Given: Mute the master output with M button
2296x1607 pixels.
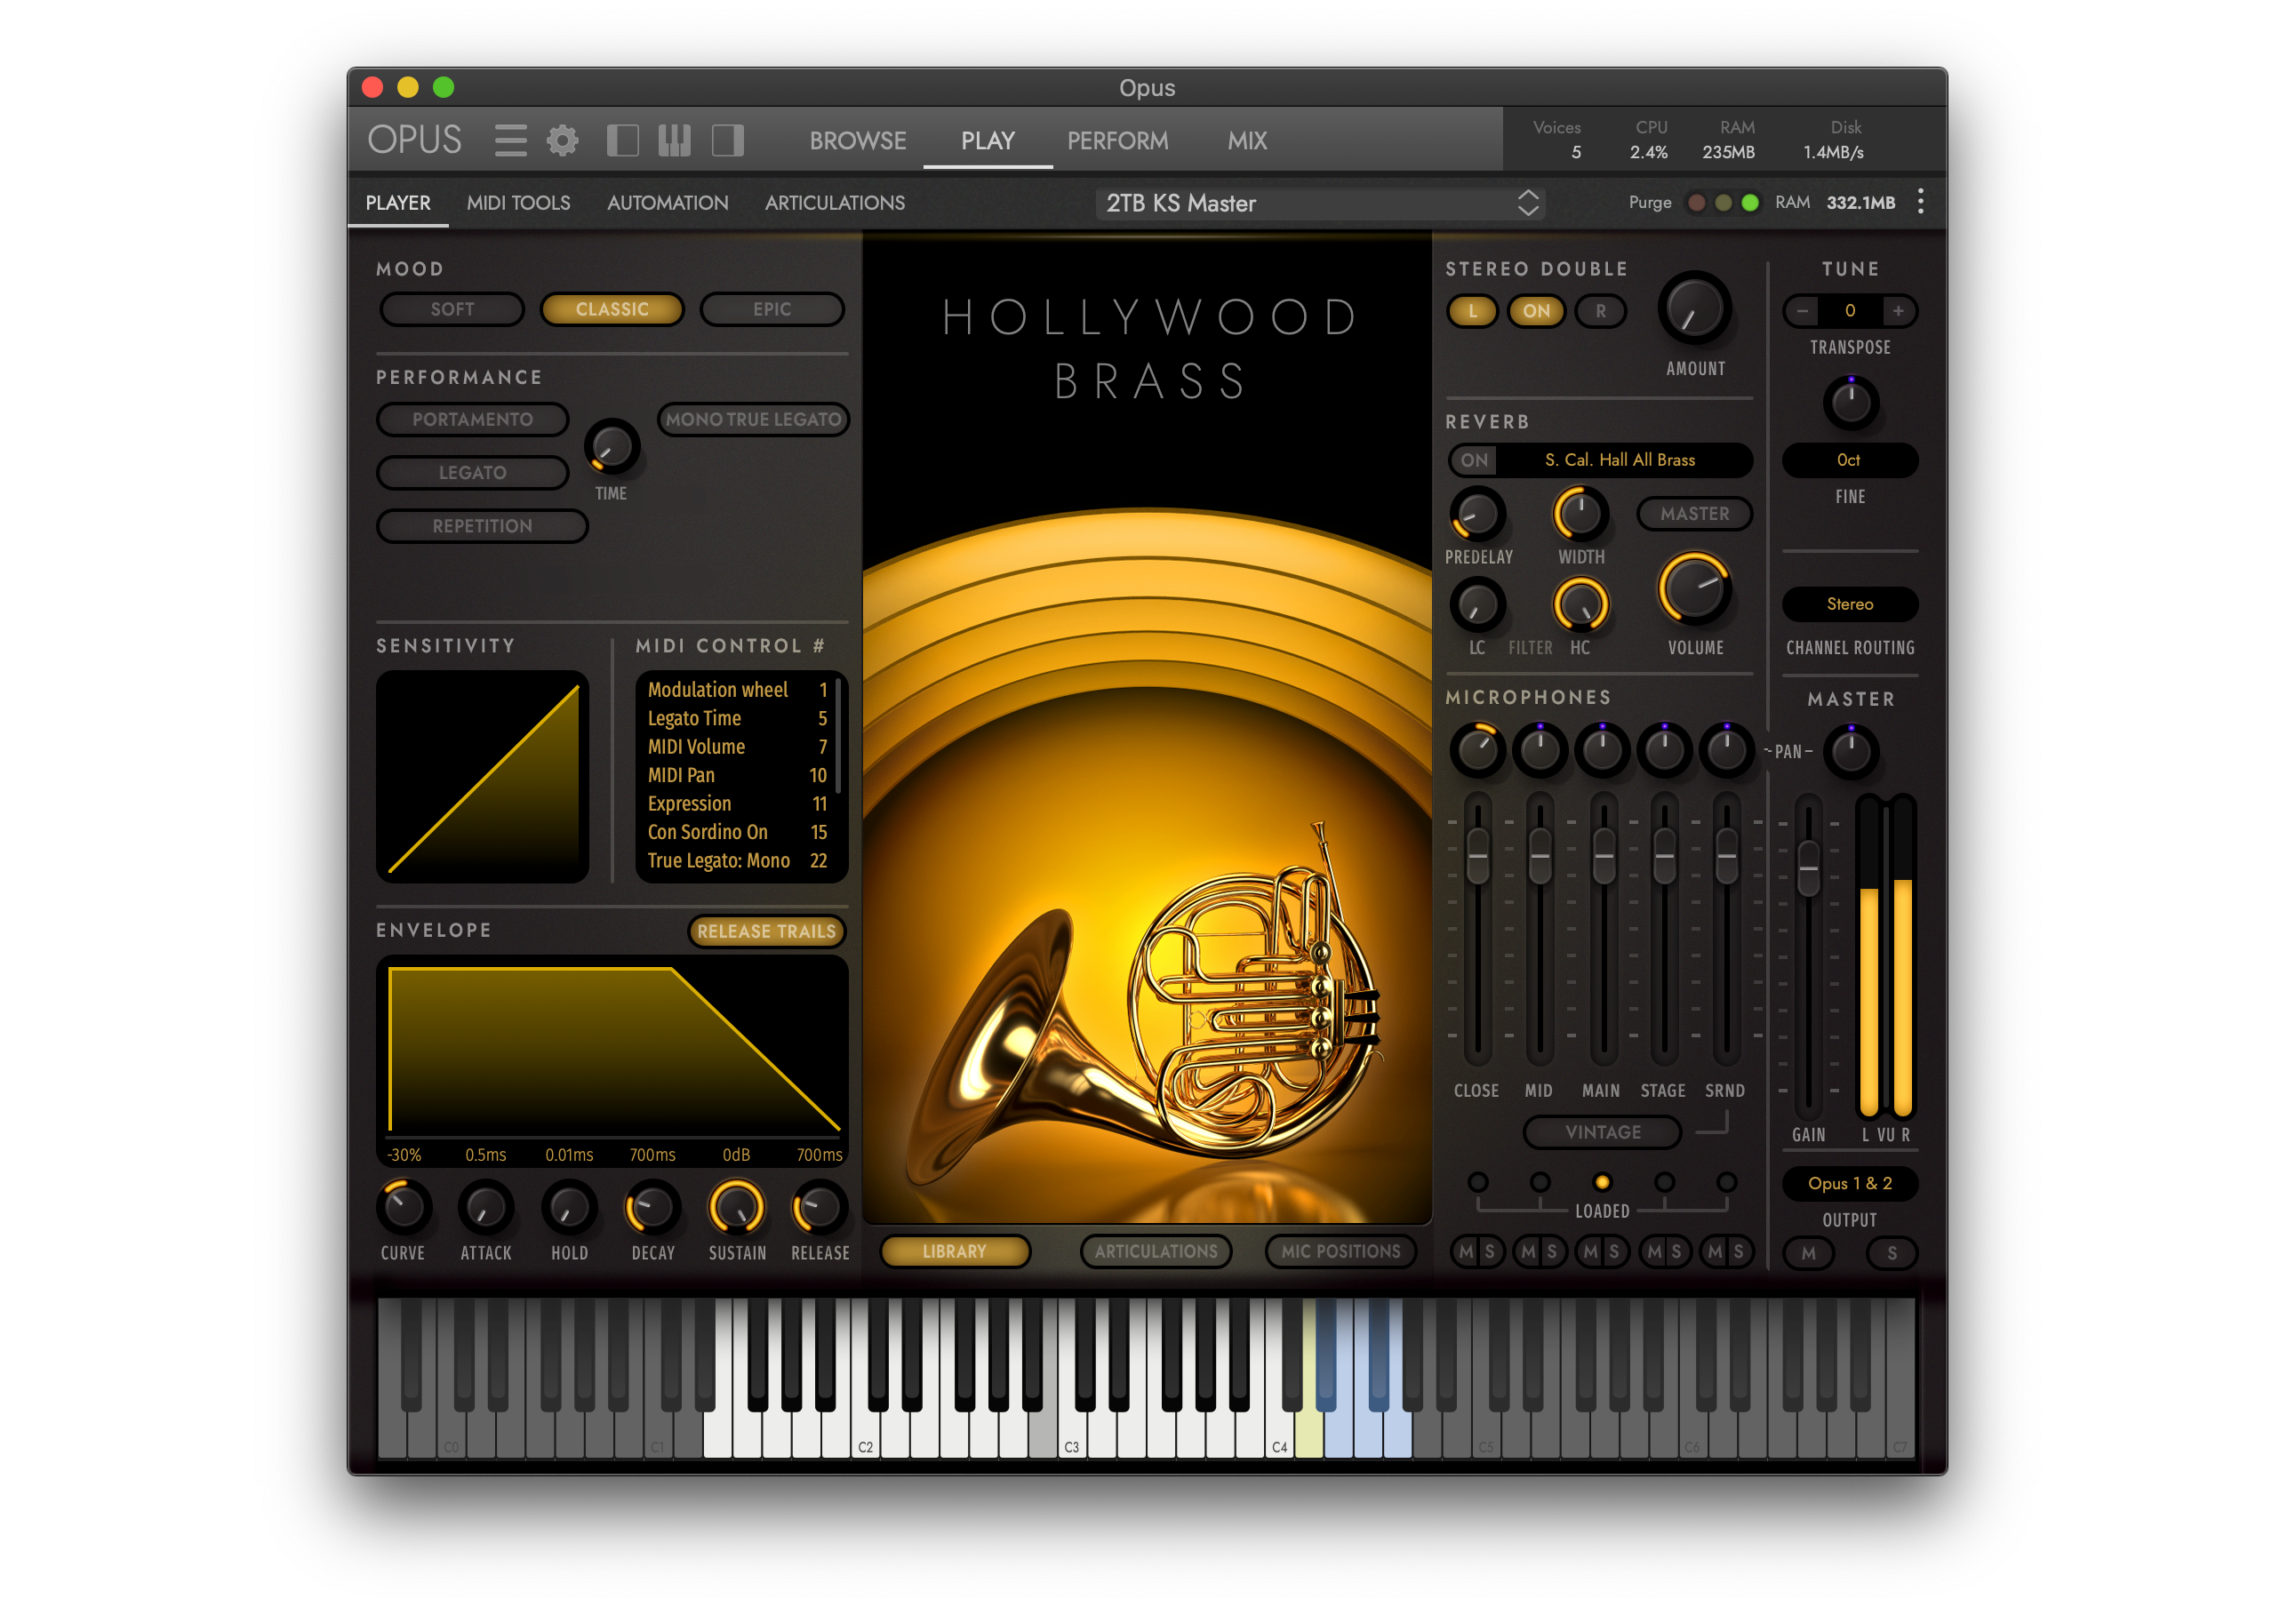Looking at the screenshot, I should point(1808,1253).
